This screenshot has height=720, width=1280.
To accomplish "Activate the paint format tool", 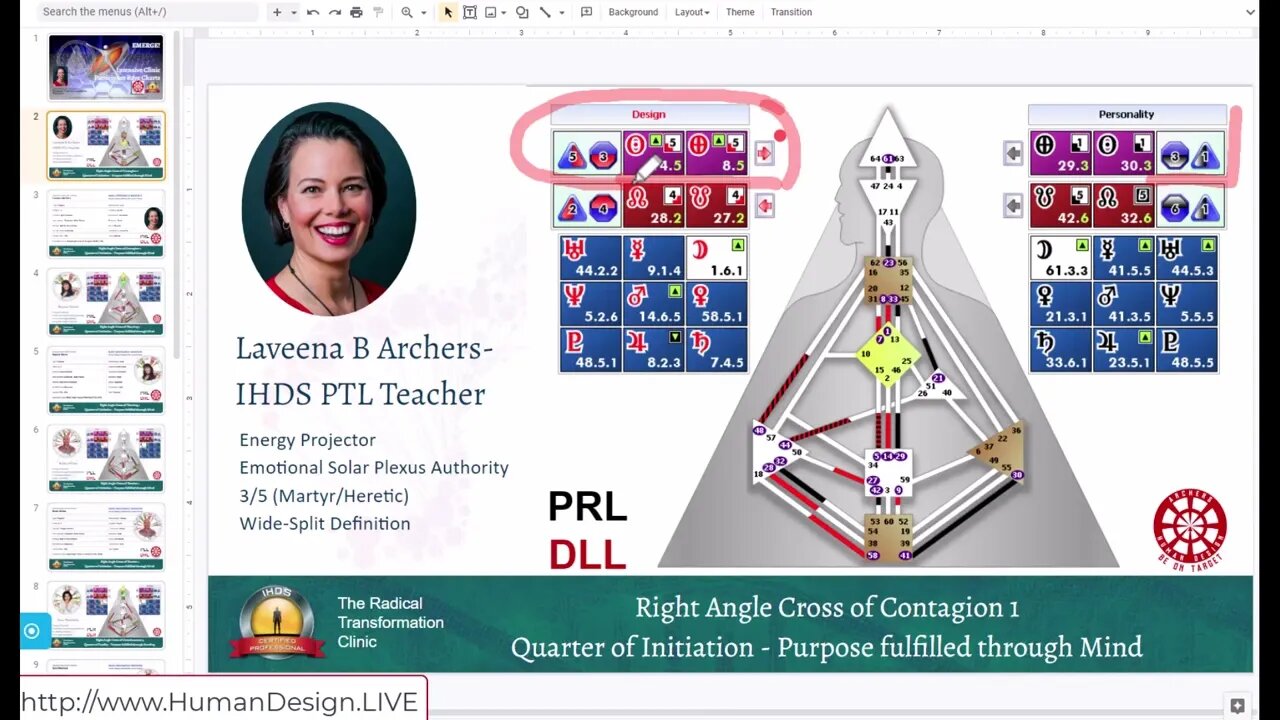I will point(378,12).
